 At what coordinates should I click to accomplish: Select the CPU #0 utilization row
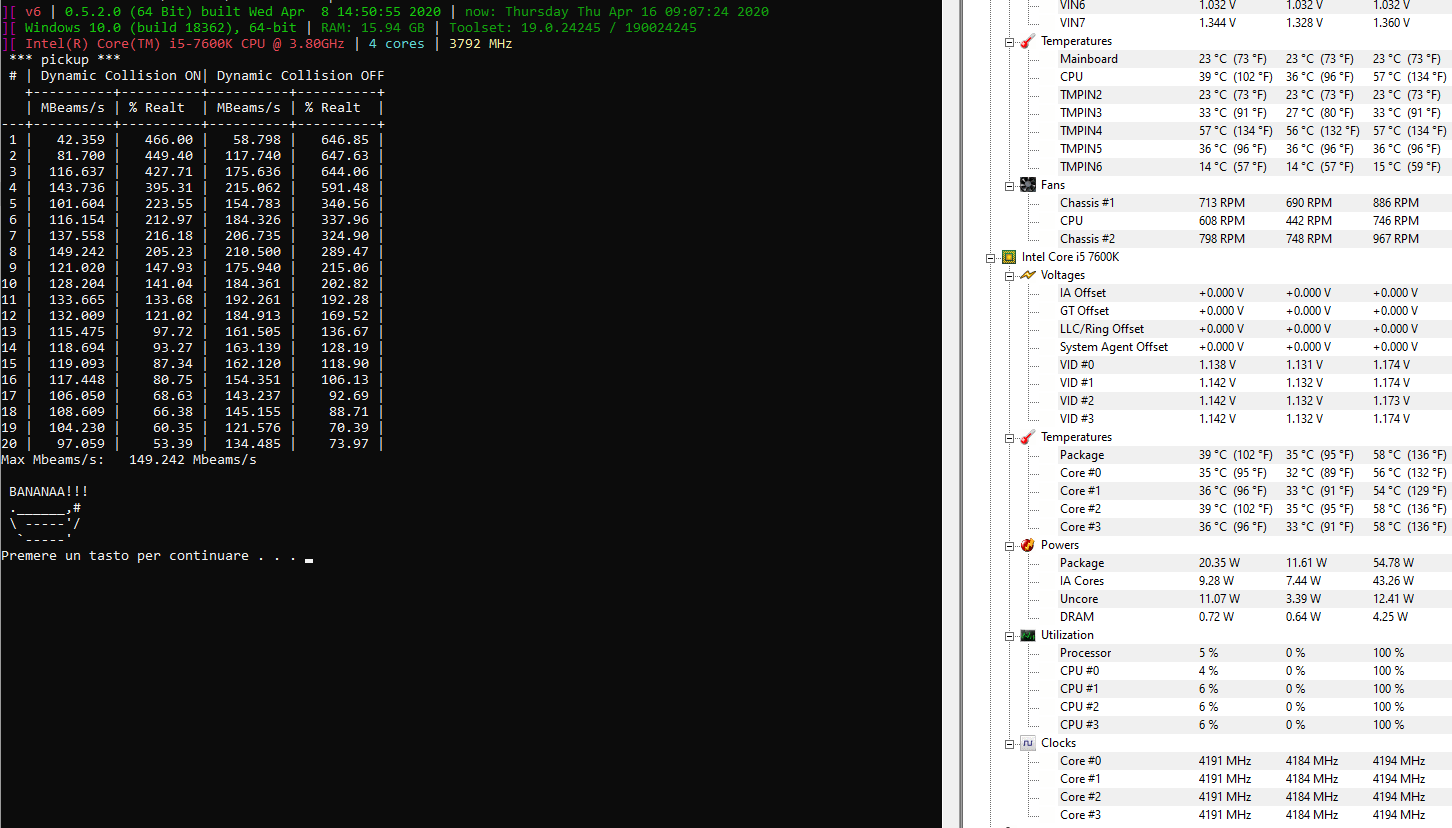click(1254, 671)
